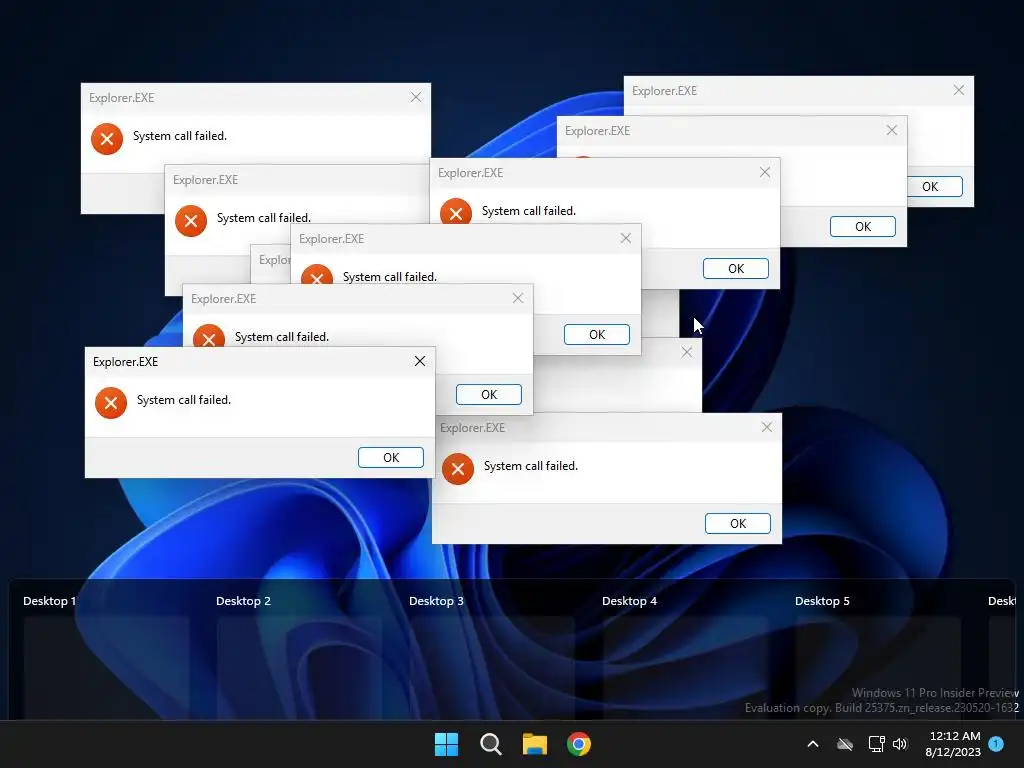This screenshot has width=1024, height=768.
Task: Launch File Explorer from the taskbar
Action: click(535, 744)
